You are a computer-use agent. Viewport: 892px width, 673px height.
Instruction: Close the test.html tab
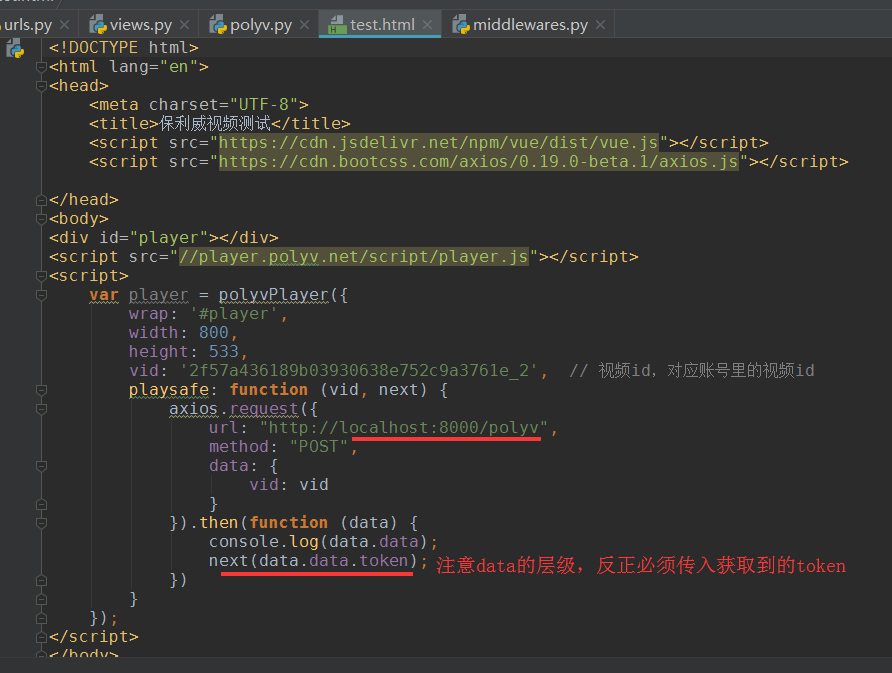click(427, 25)
